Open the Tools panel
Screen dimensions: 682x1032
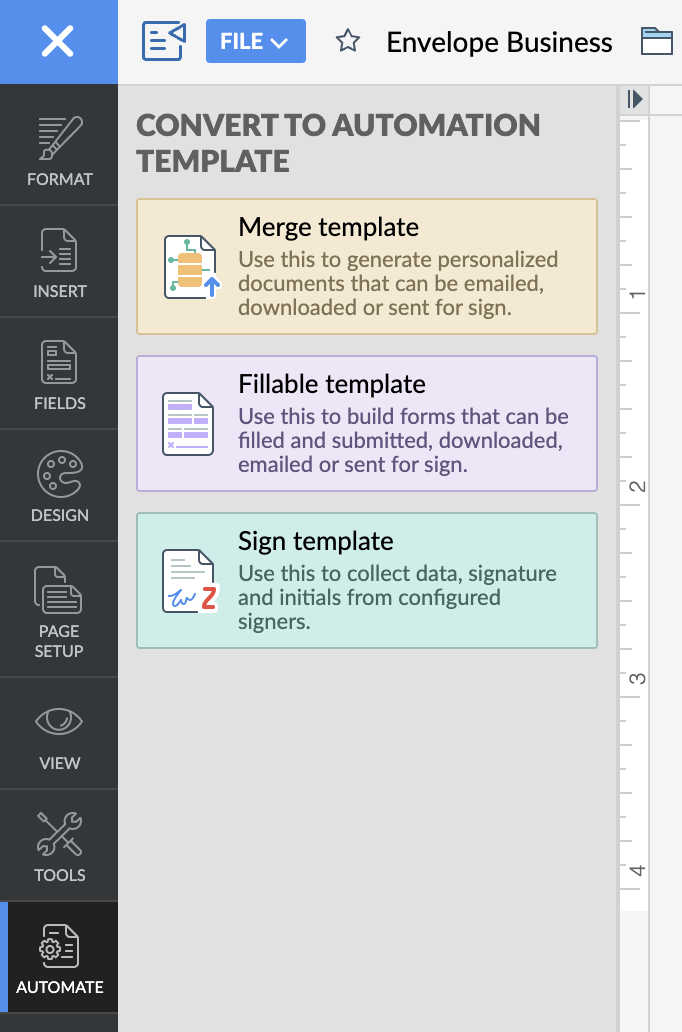(59, 847)
